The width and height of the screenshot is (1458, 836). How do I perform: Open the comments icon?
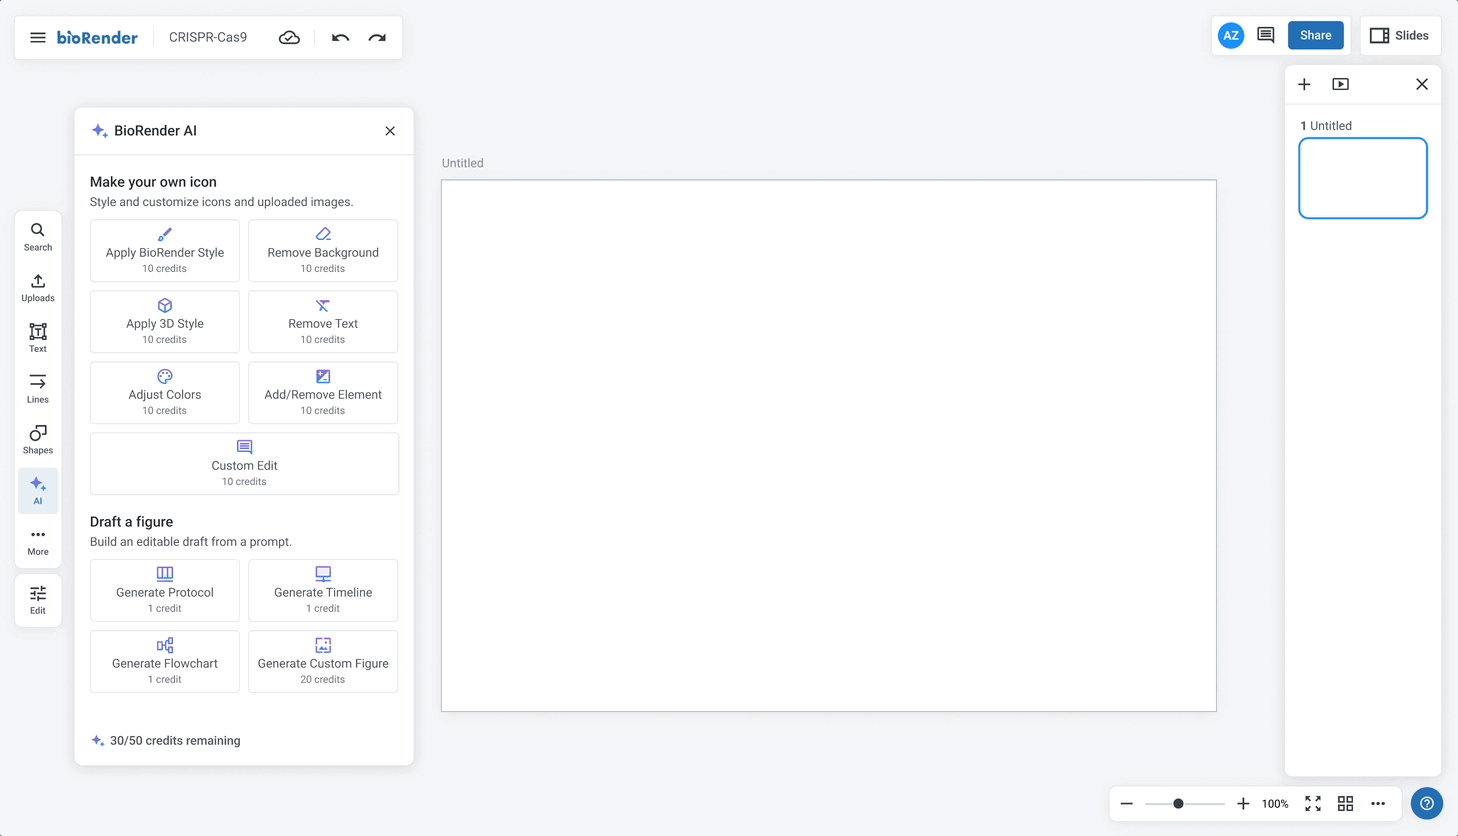coord(1266,36)
